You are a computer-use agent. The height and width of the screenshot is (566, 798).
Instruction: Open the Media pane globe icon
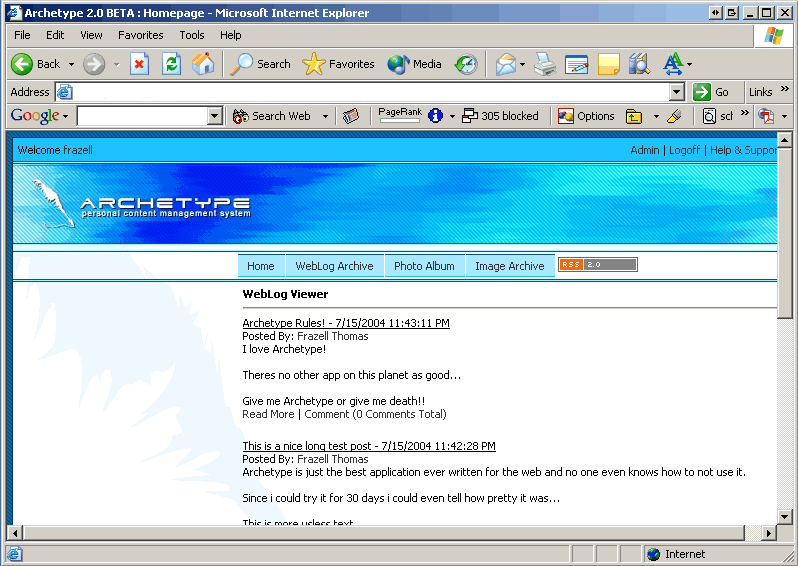414,64
